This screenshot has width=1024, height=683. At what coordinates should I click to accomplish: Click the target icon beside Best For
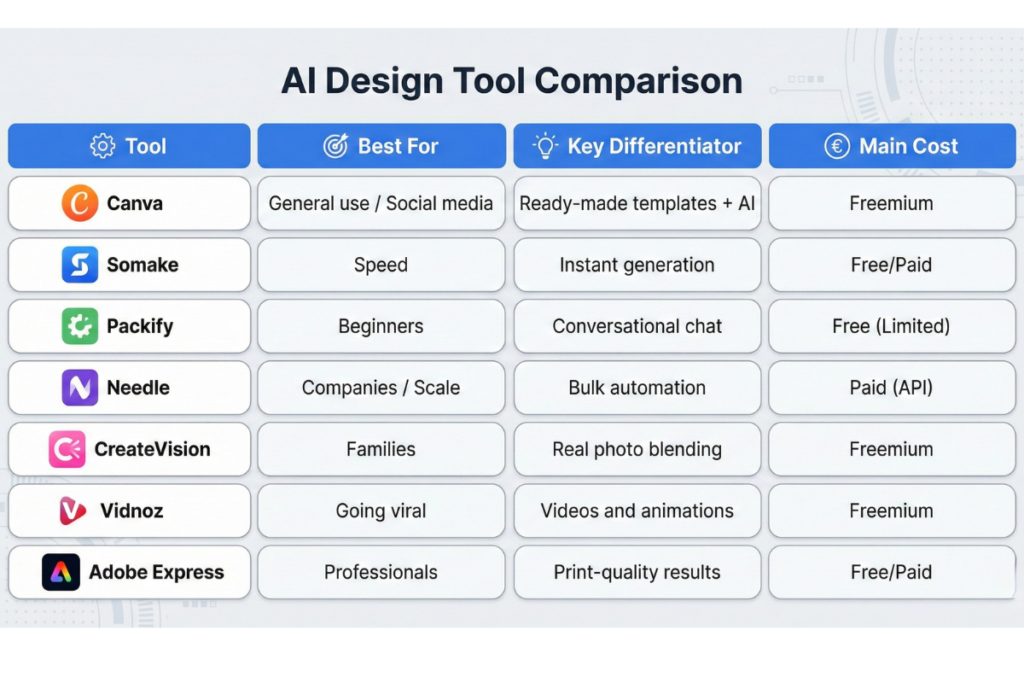[x=335, y=146]
